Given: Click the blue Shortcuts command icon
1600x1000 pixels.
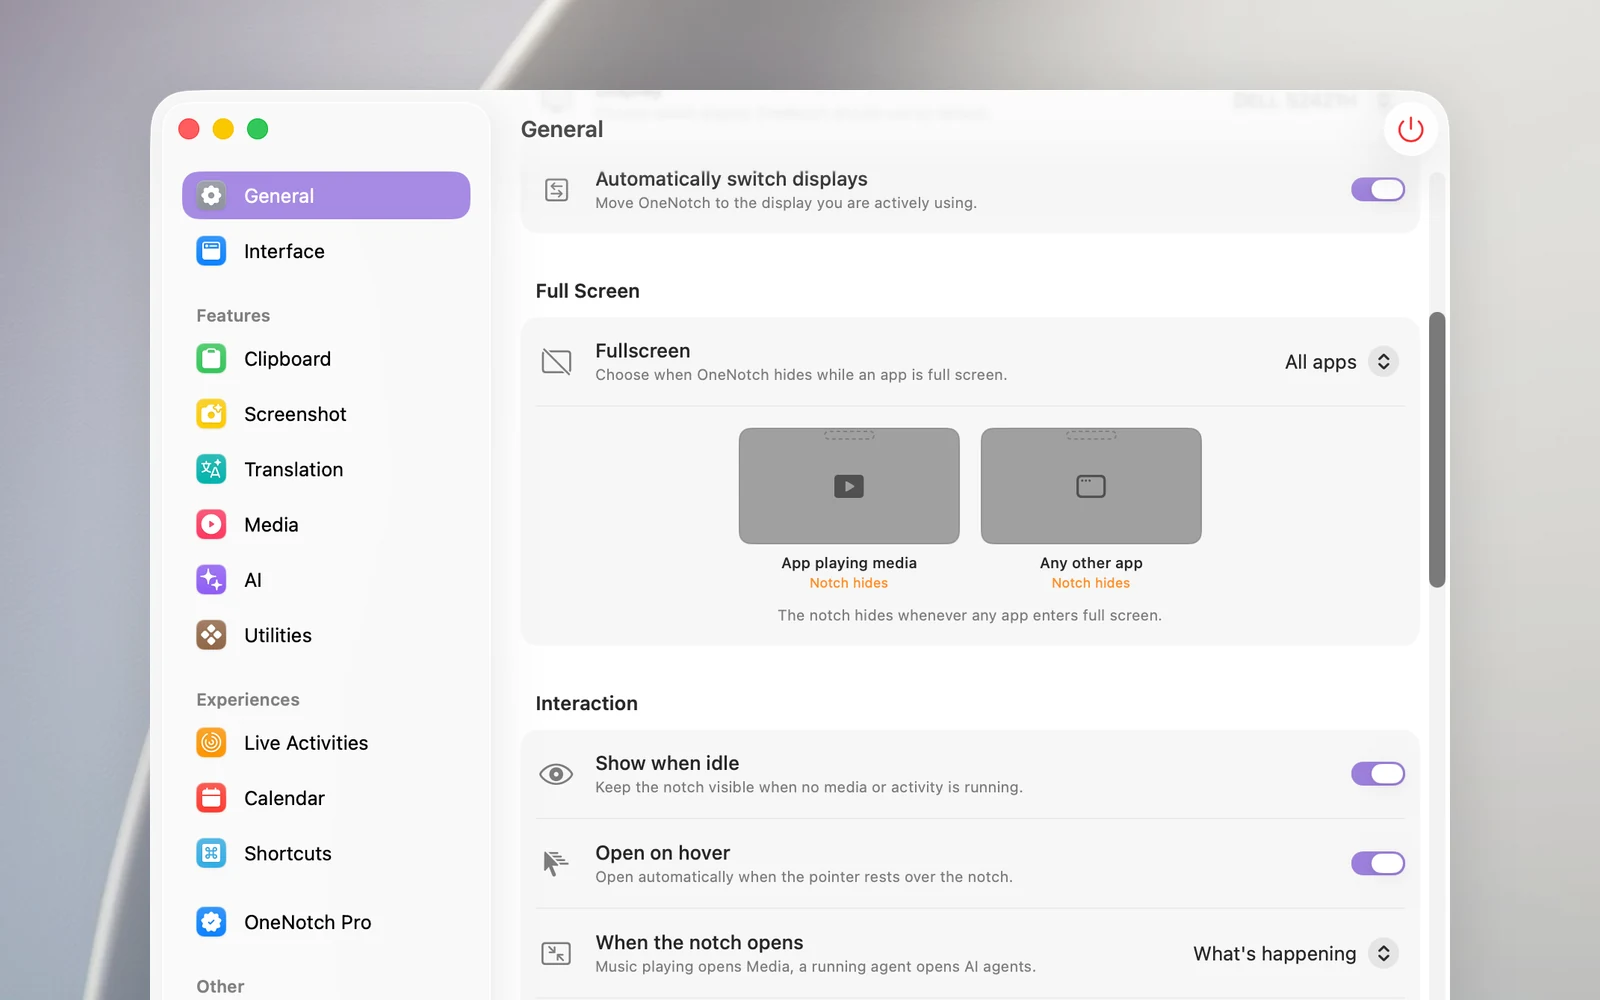Looking at the screenshot, I should pos(211,853).
